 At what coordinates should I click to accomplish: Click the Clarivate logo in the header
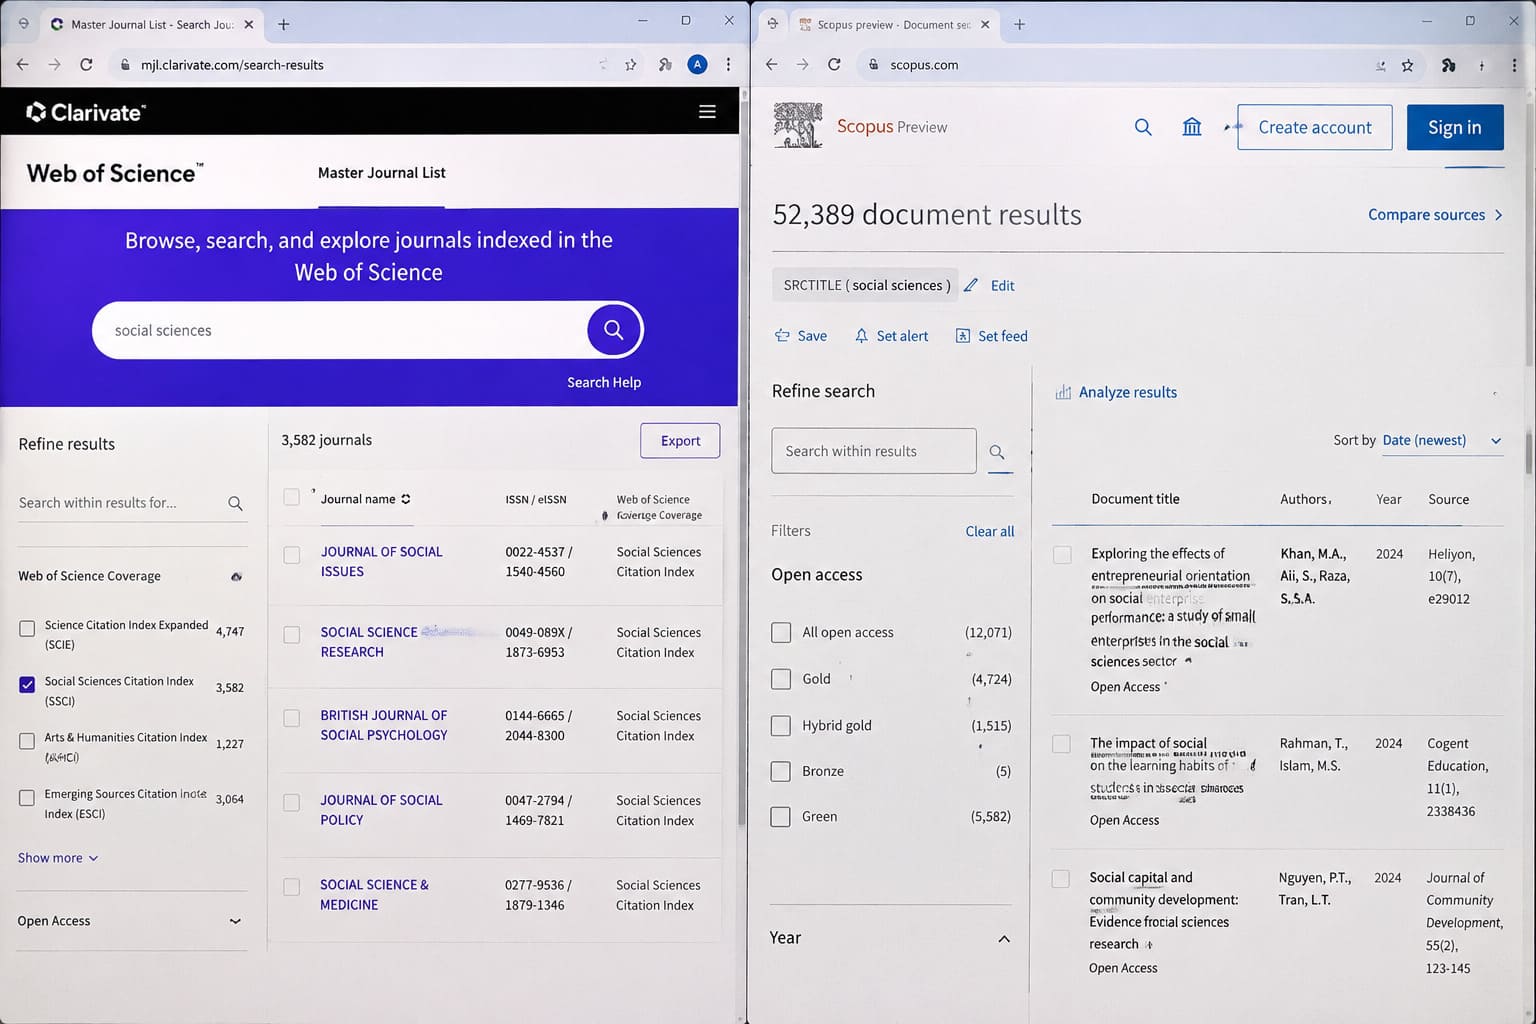(x=86, y=112)
